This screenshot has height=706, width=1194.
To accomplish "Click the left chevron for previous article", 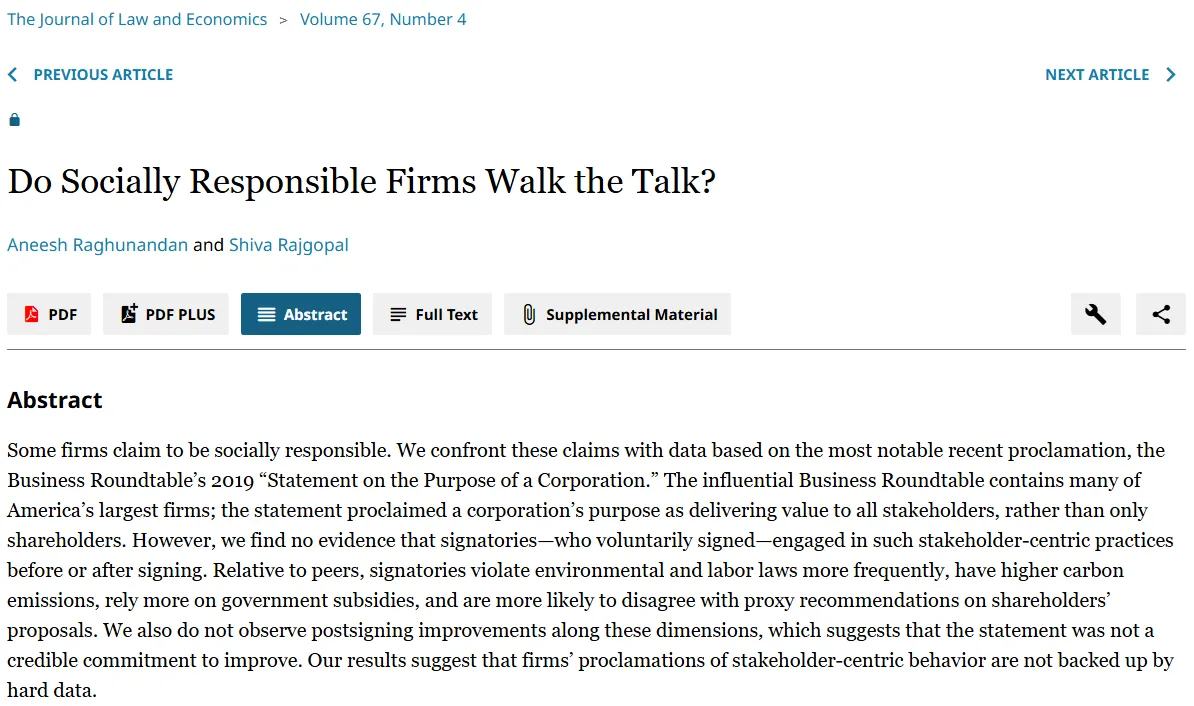I will (x=13, y=75).
